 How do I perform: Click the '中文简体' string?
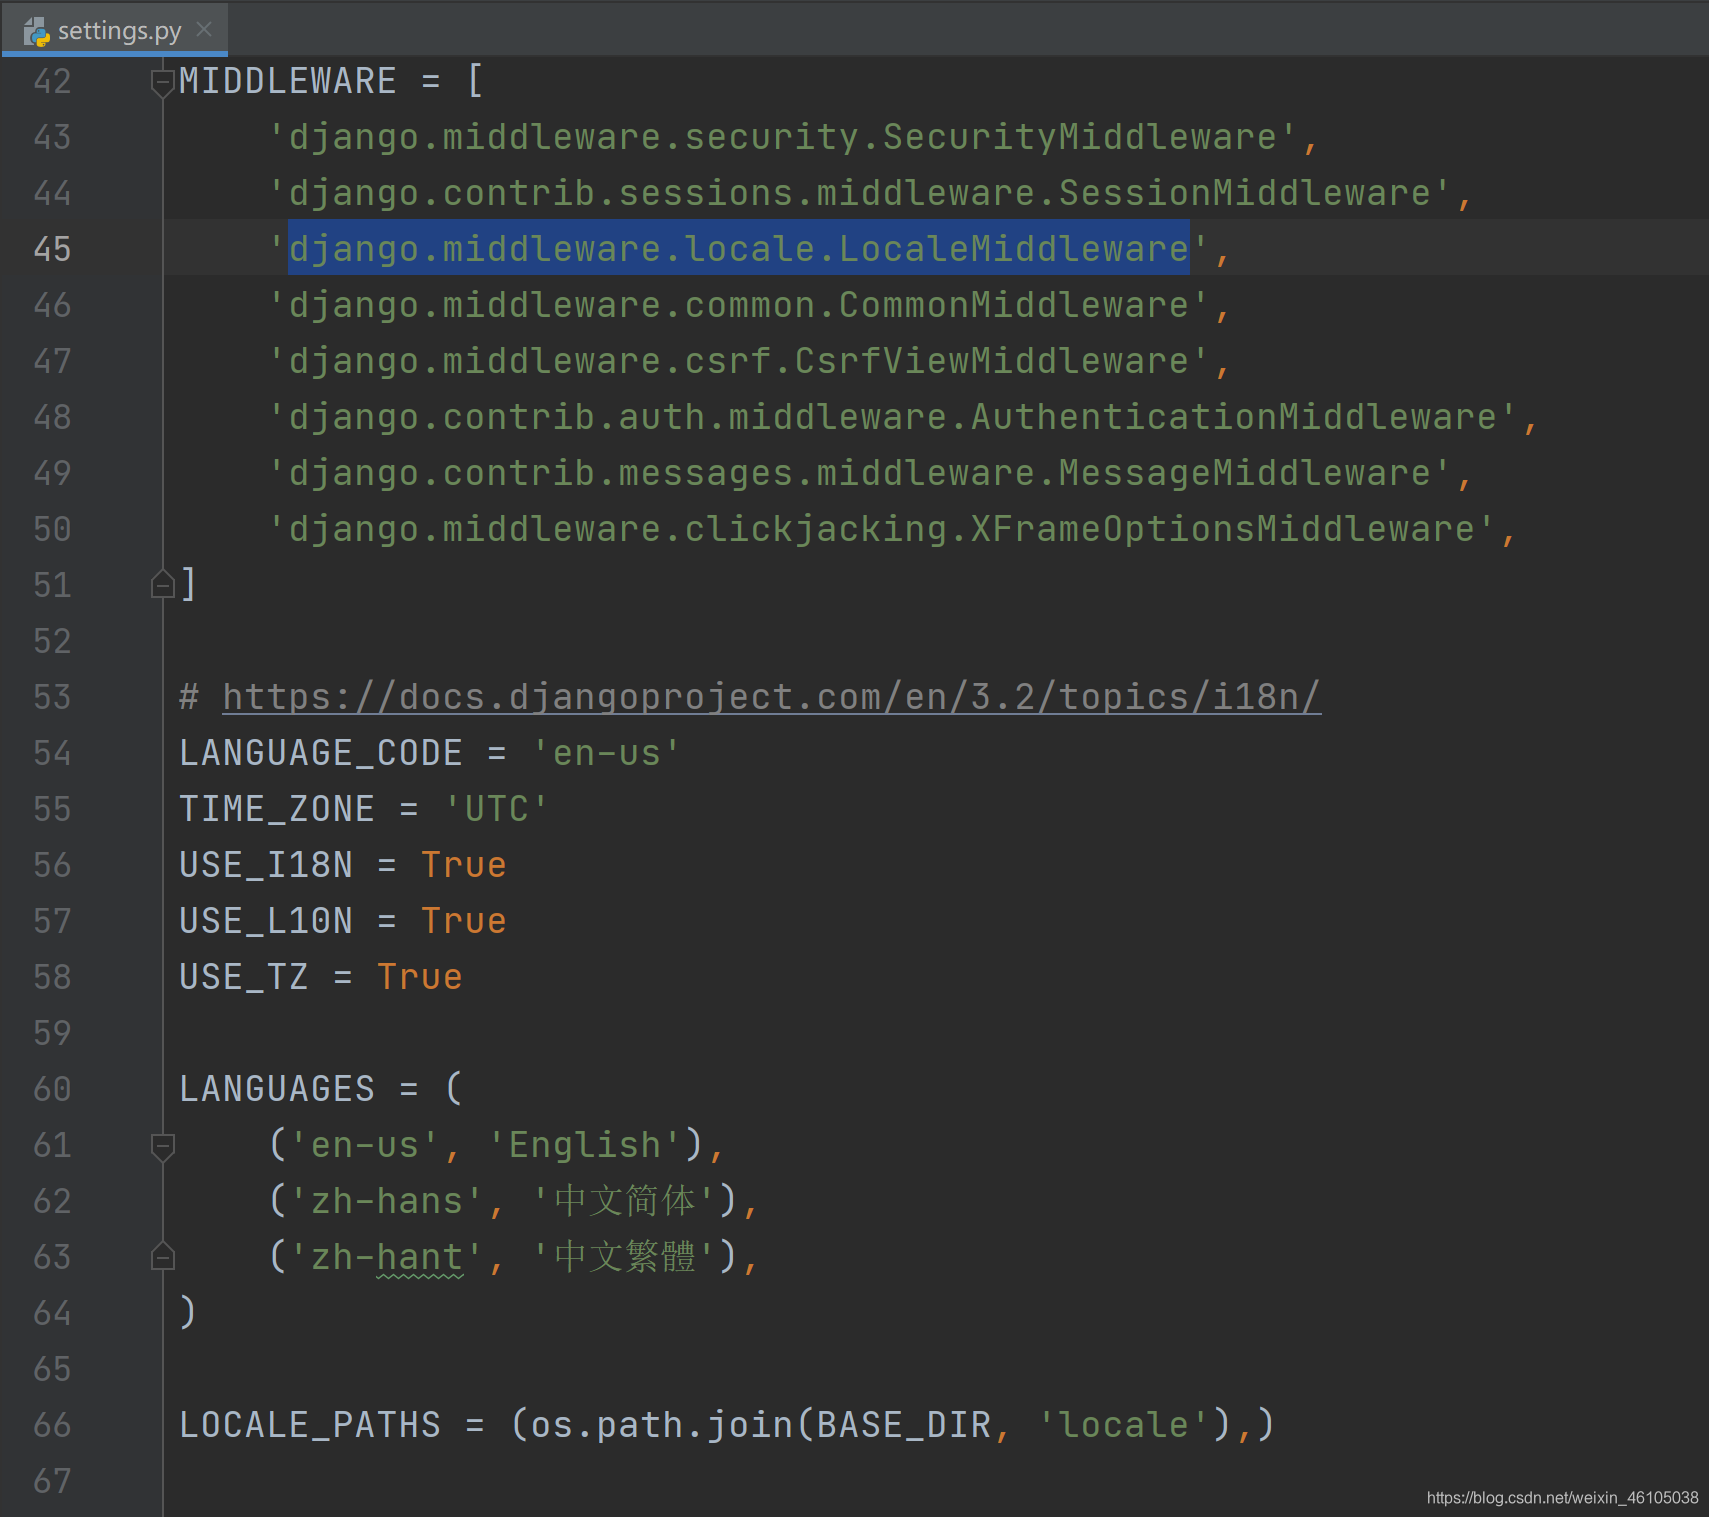[625, 1200]
